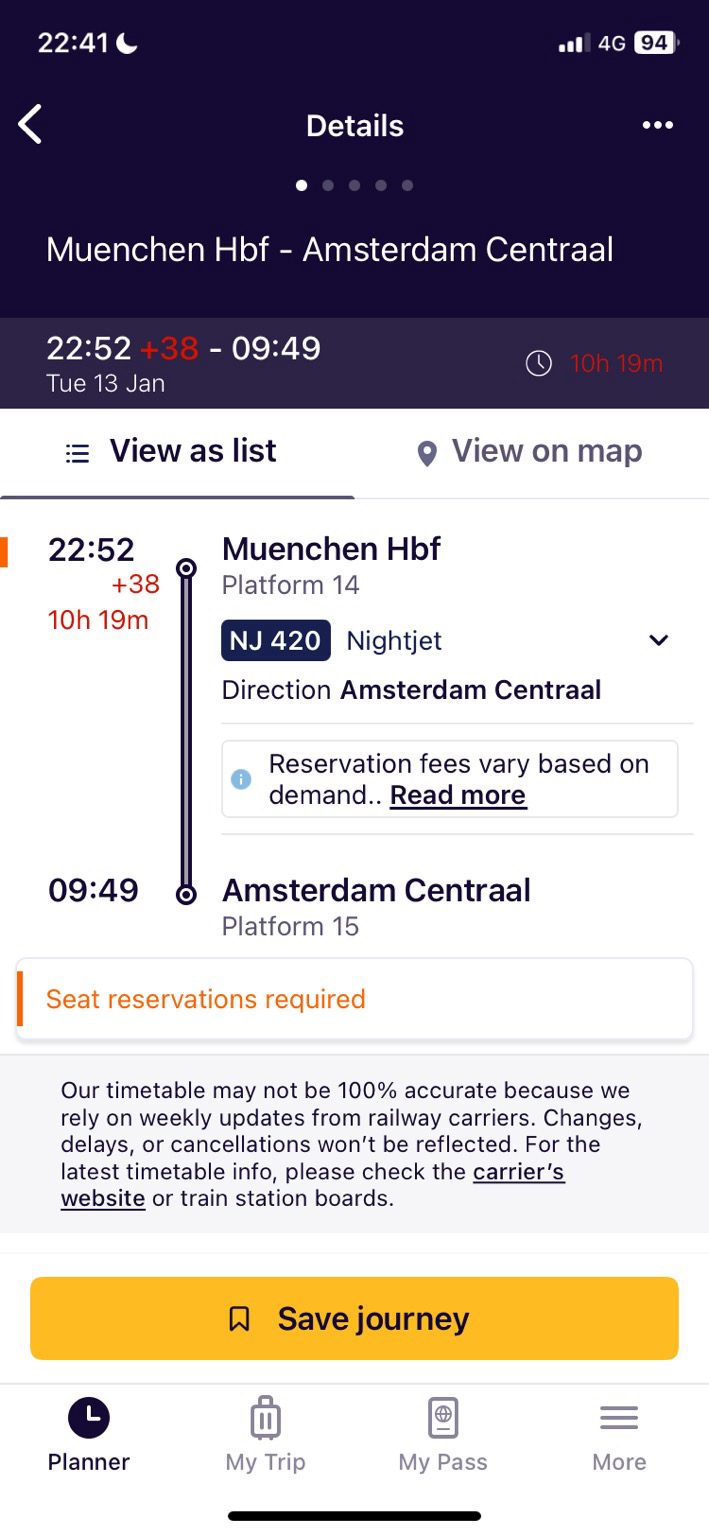Open My Pass from bottom bar
Viewport: 709px width, 1536px height.
442,1436
